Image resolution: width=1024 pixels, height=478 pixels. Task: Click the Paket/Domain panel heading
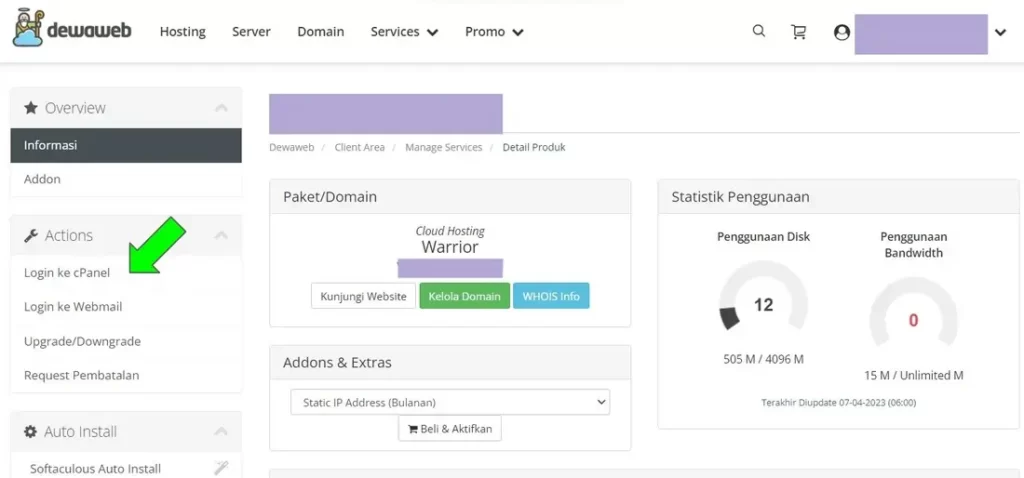330,197
